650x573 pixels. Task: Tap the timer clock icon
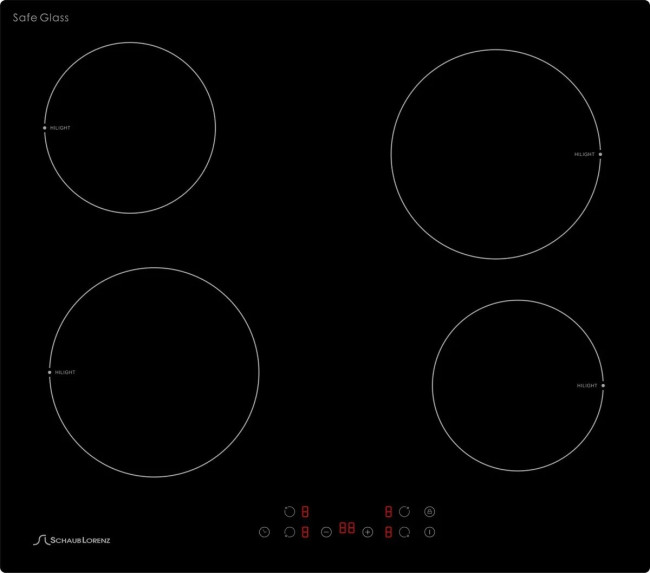[x=264, y=532]
